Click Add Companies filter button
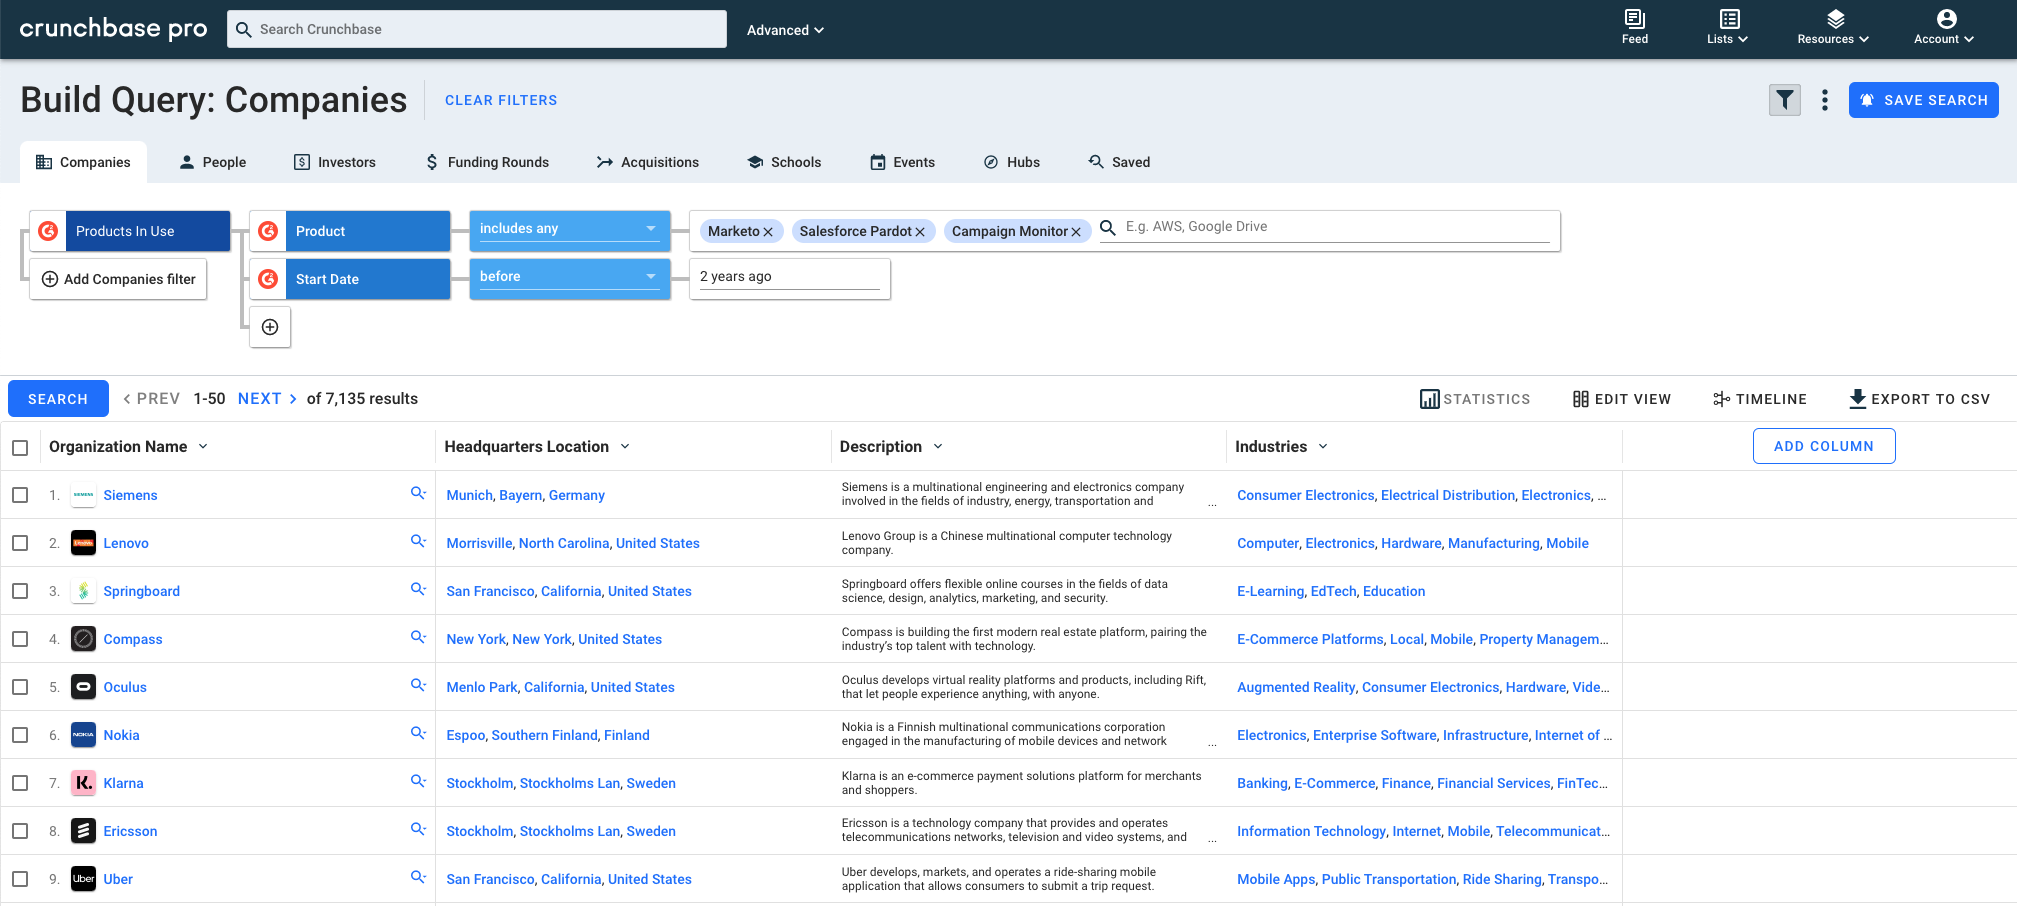2017x906 pixels. pos(118,279)
